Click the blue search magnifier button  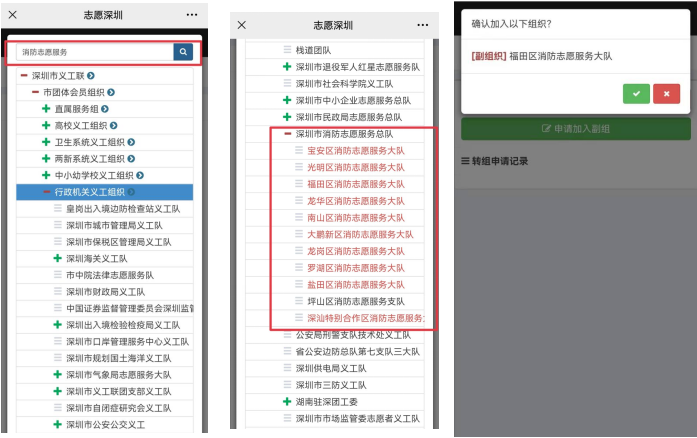point(183,52)
